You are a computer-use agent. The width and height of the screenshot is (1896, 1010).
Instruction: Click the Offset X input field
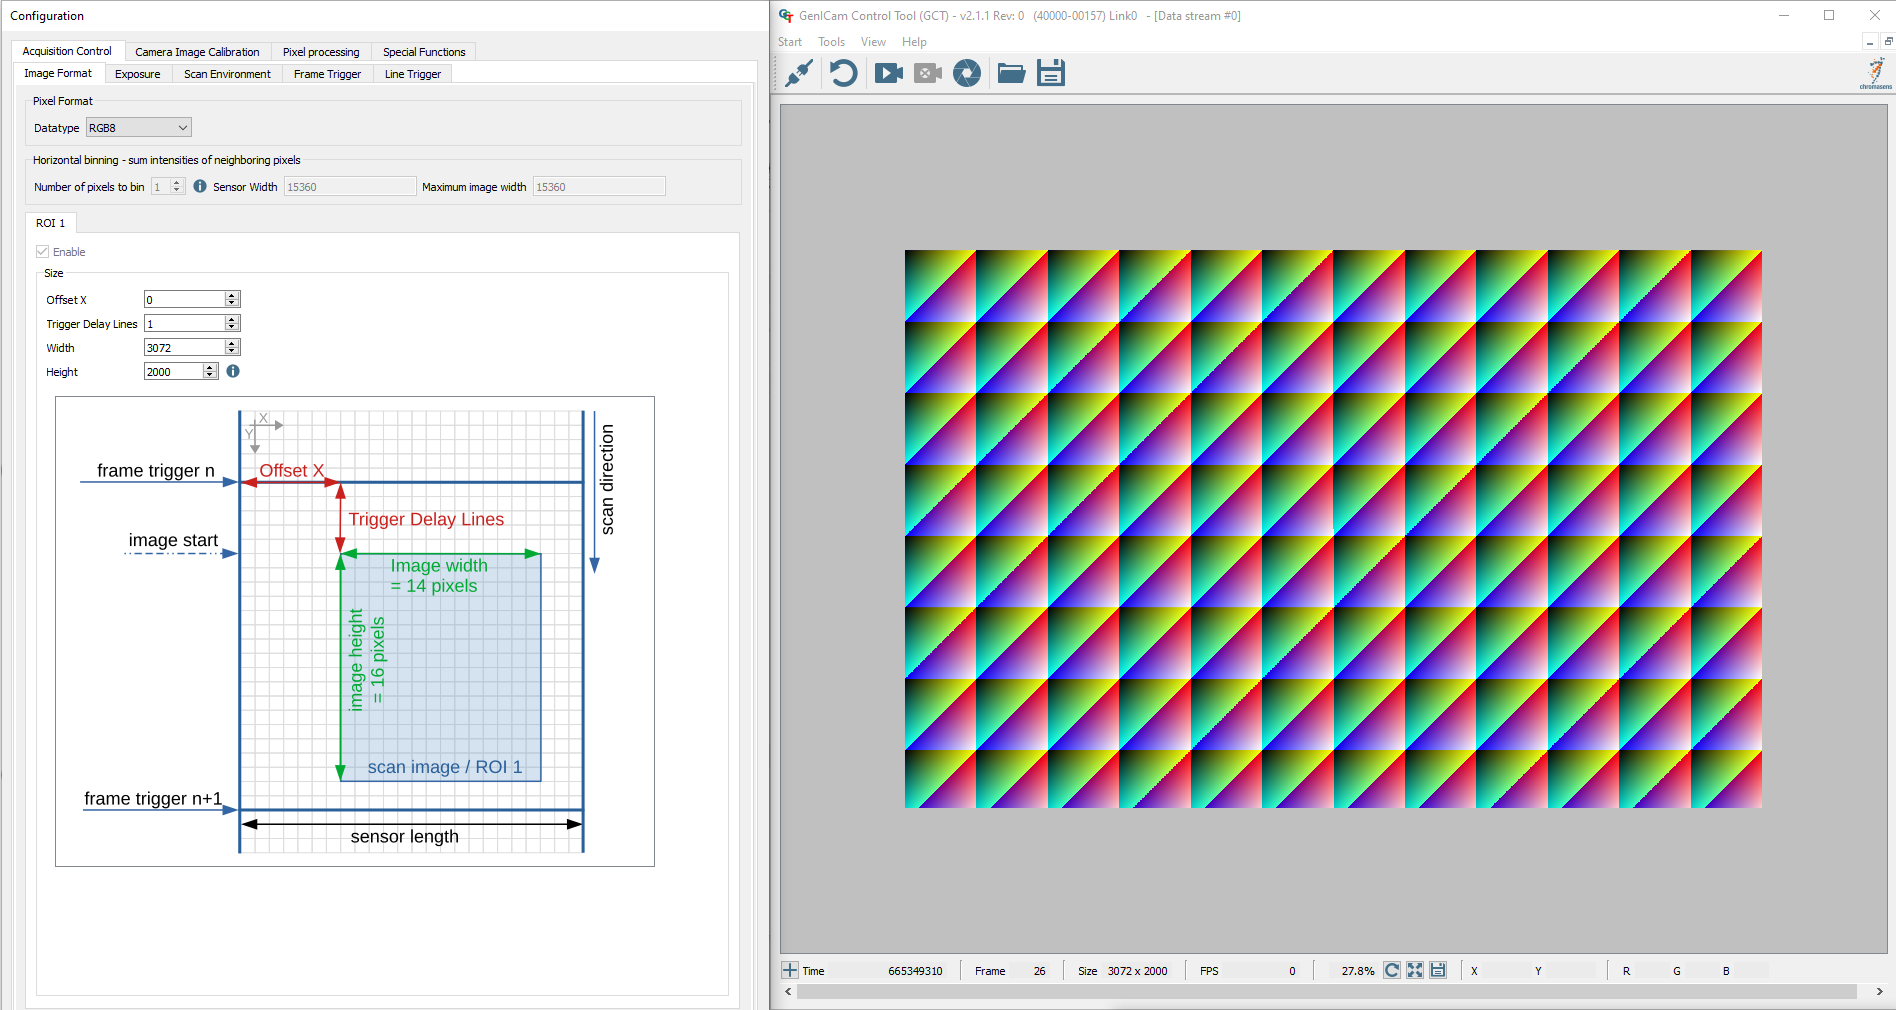point(185,299)
